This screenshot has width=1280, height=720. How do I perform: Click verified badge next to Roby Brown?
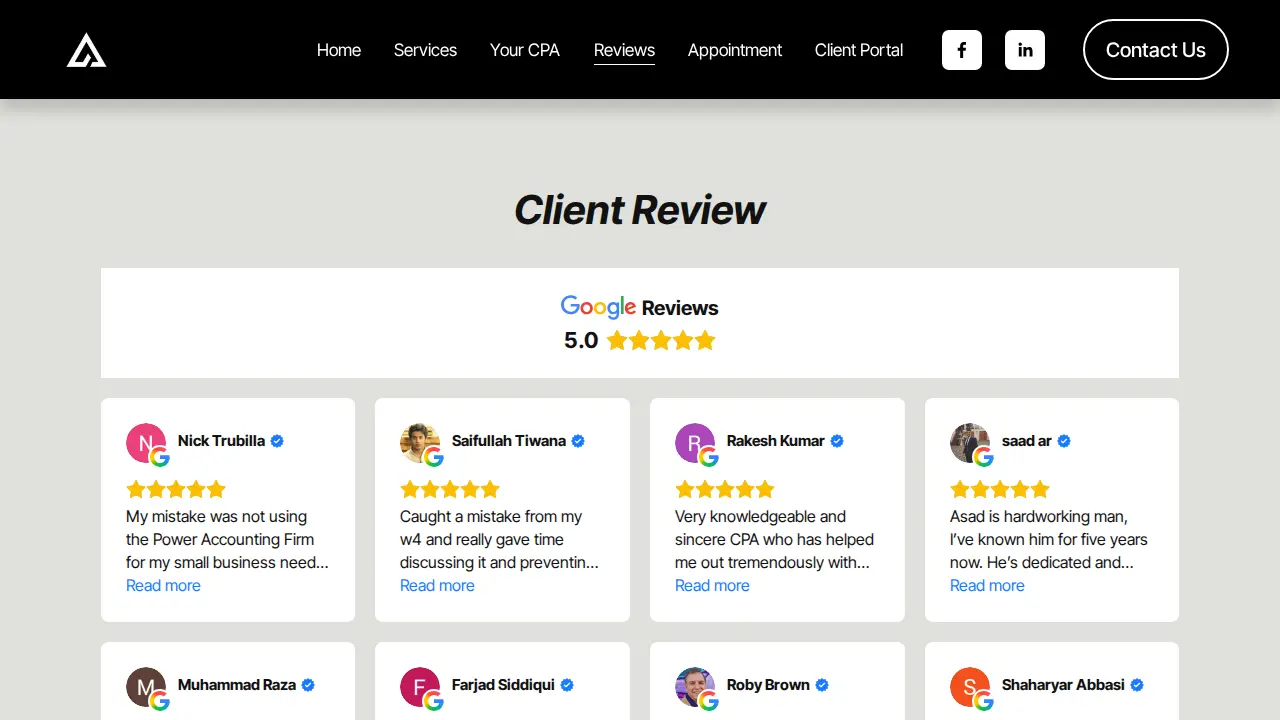point(822,685)
